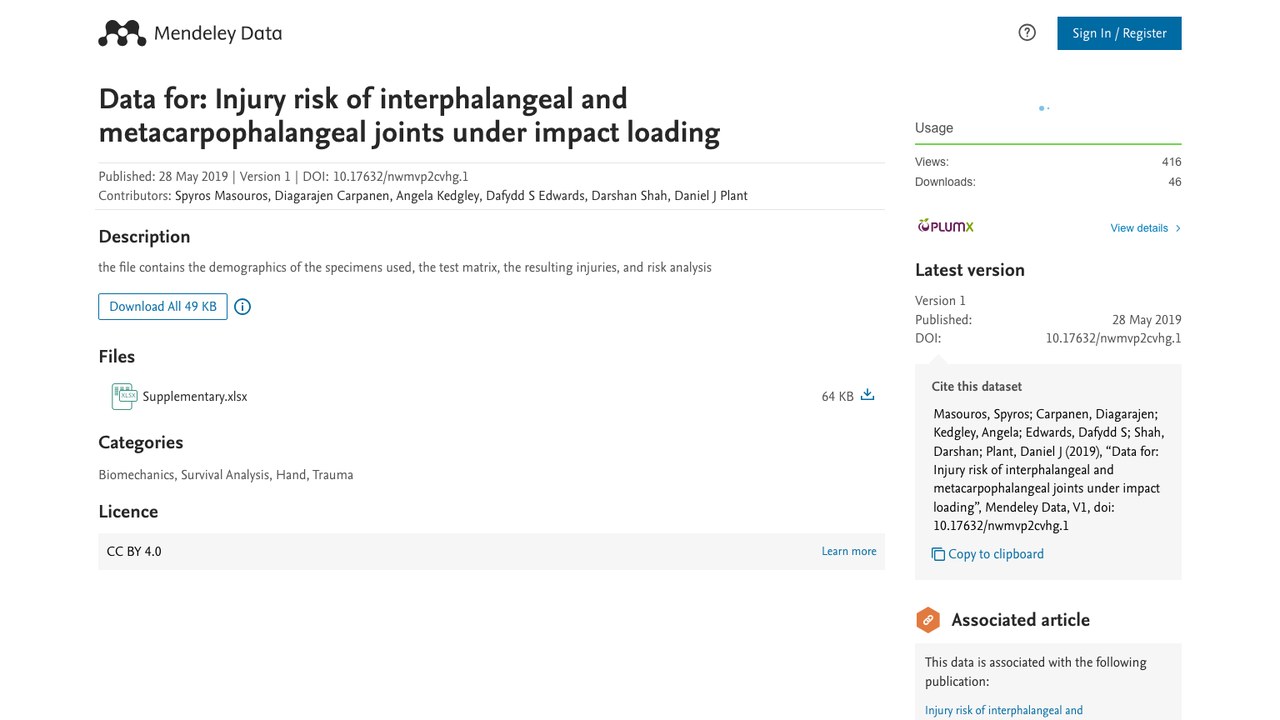Download All 49 KB files
Viewport: 1280px width, 720px height.
point(163,306)
